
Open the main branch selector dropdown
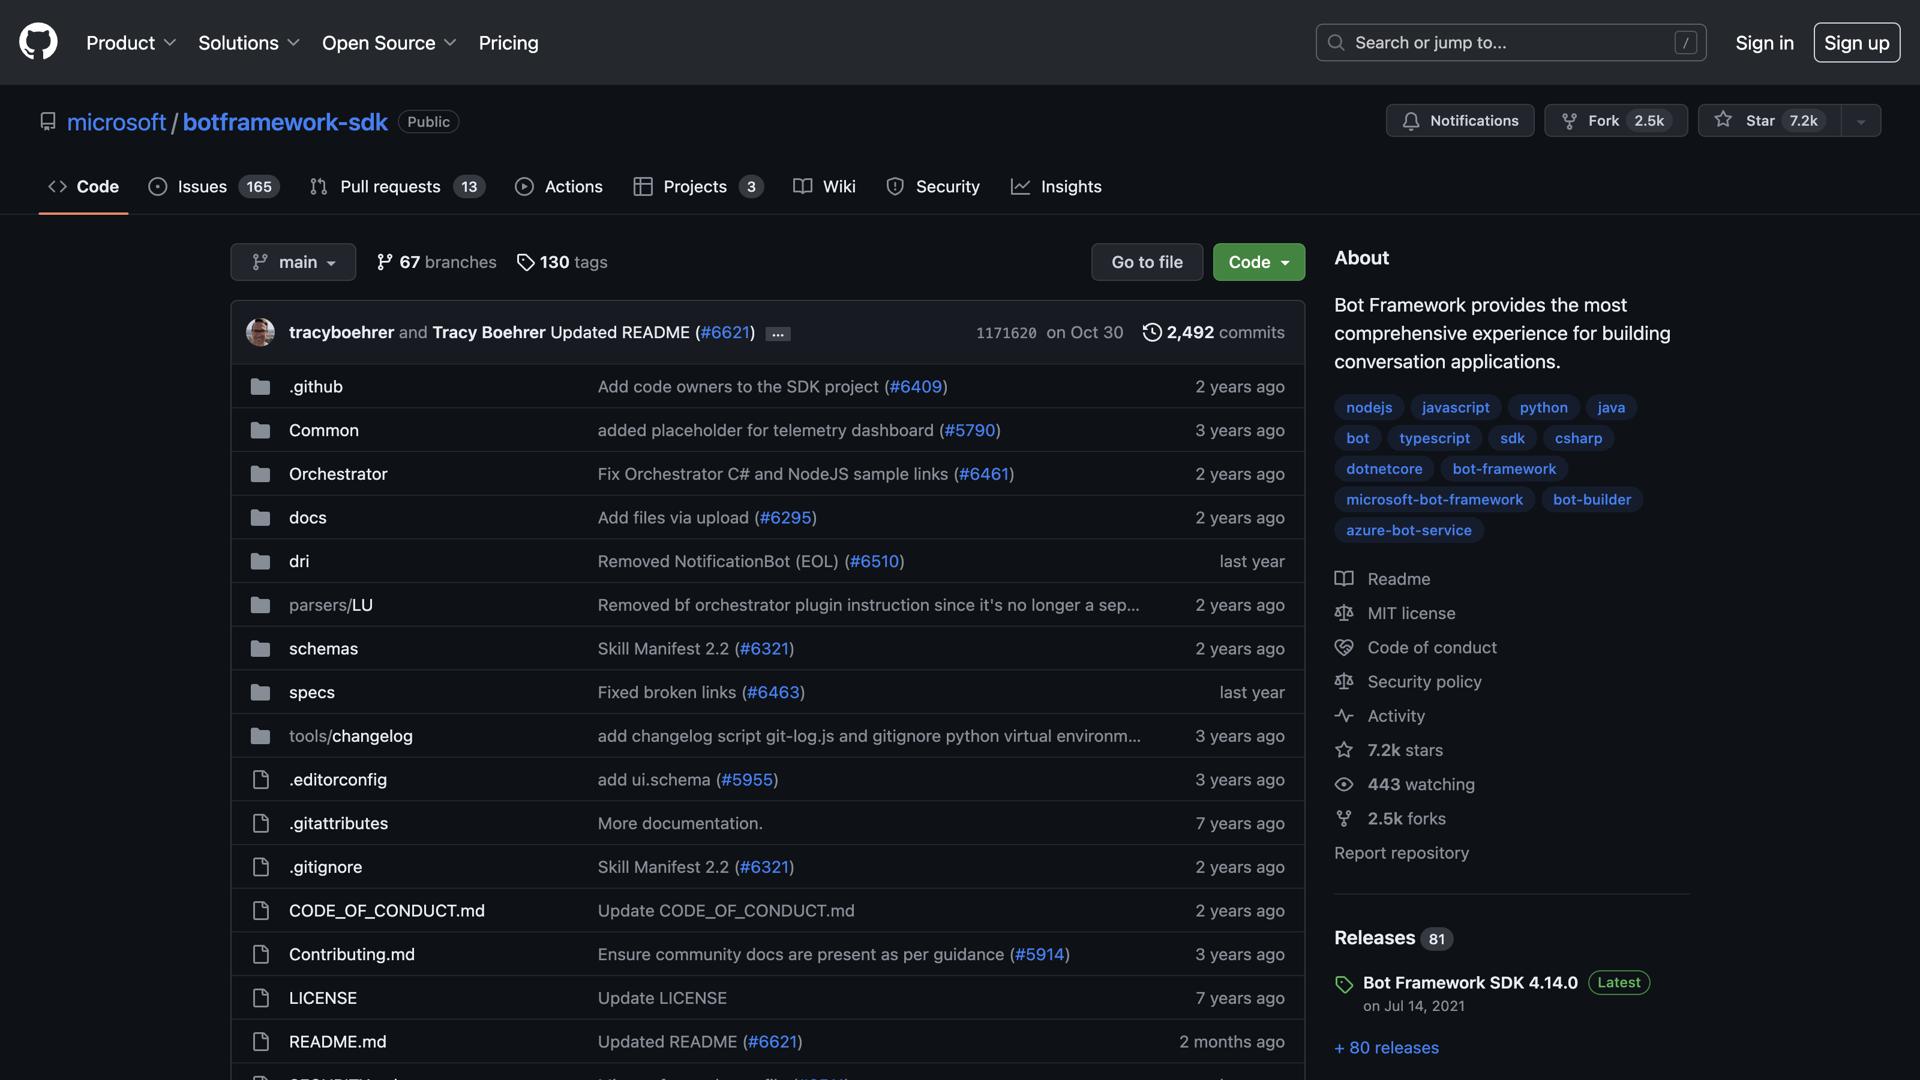293,262
